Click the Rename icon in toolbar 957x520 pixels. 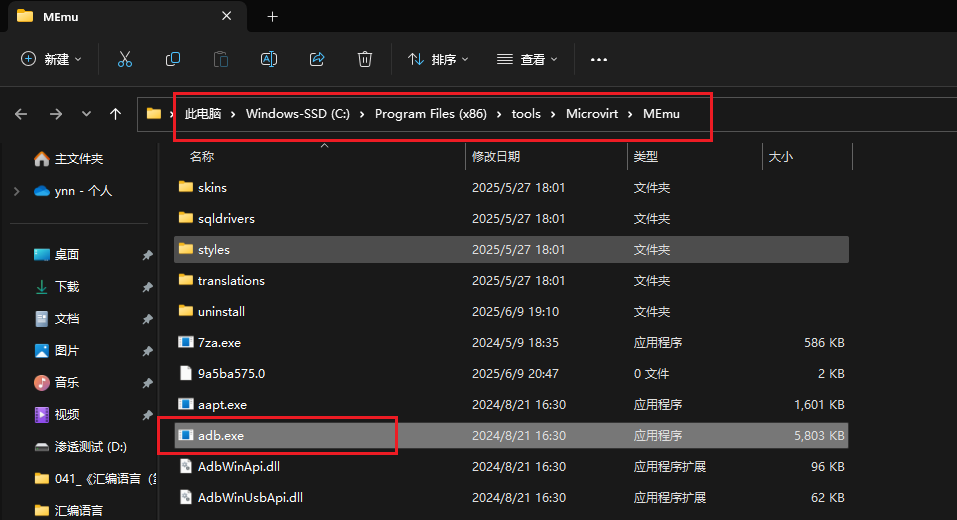(x=269, y=59)
